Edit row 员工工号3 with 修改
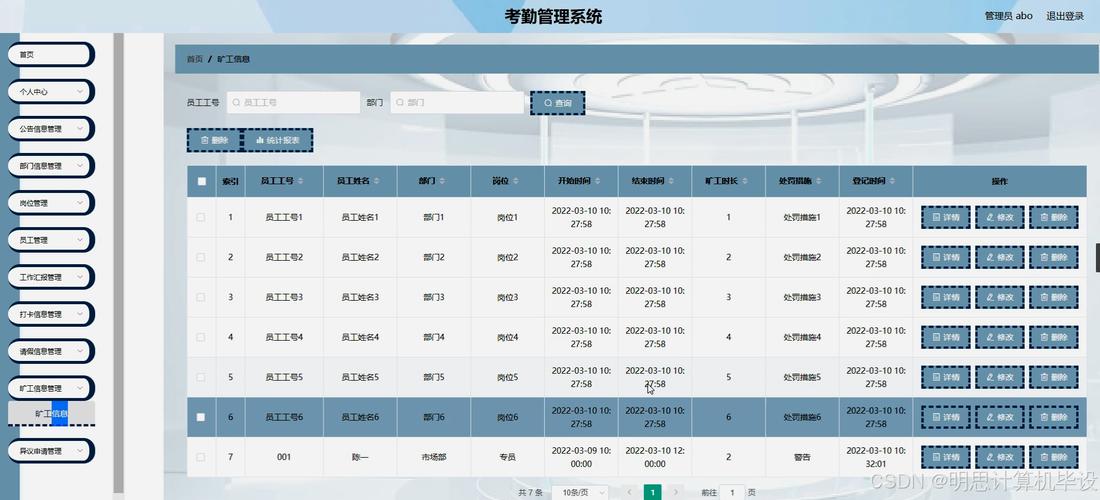Image resolution: width=1100 pixels, height=500 pixels. [x=1000, y=297]
